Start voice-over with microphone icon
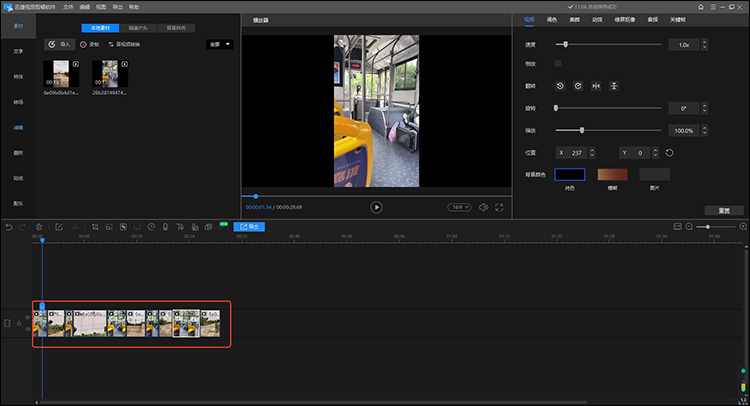 pyautogui.click(x=165, y=227)
